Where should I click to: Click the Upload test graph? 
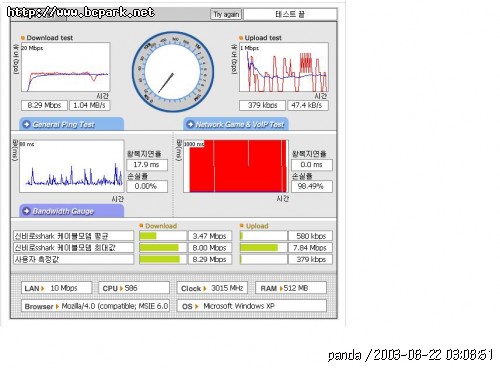[284, 67]
